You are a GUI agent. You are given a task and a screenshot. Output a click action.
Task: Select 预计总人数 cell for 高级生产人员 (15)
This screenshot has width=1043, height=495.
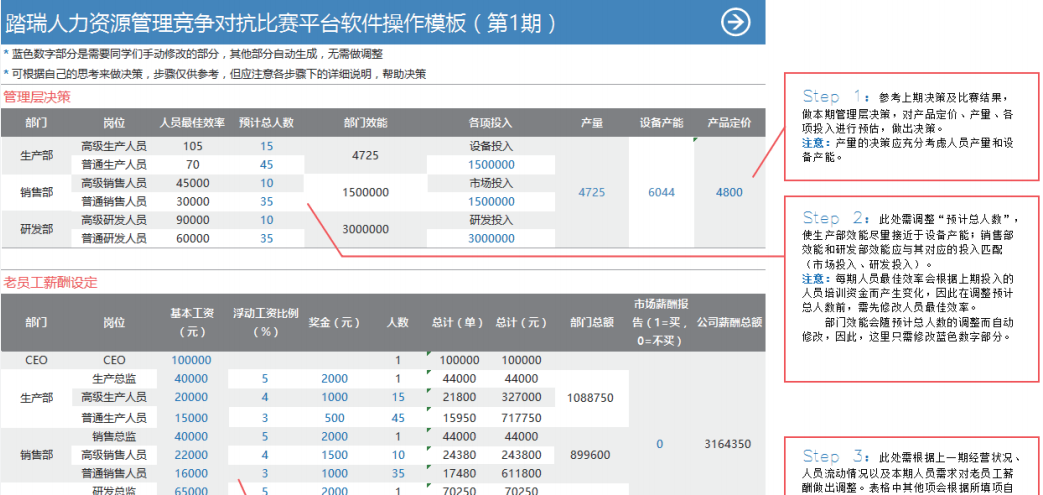[x=266, y=147]
